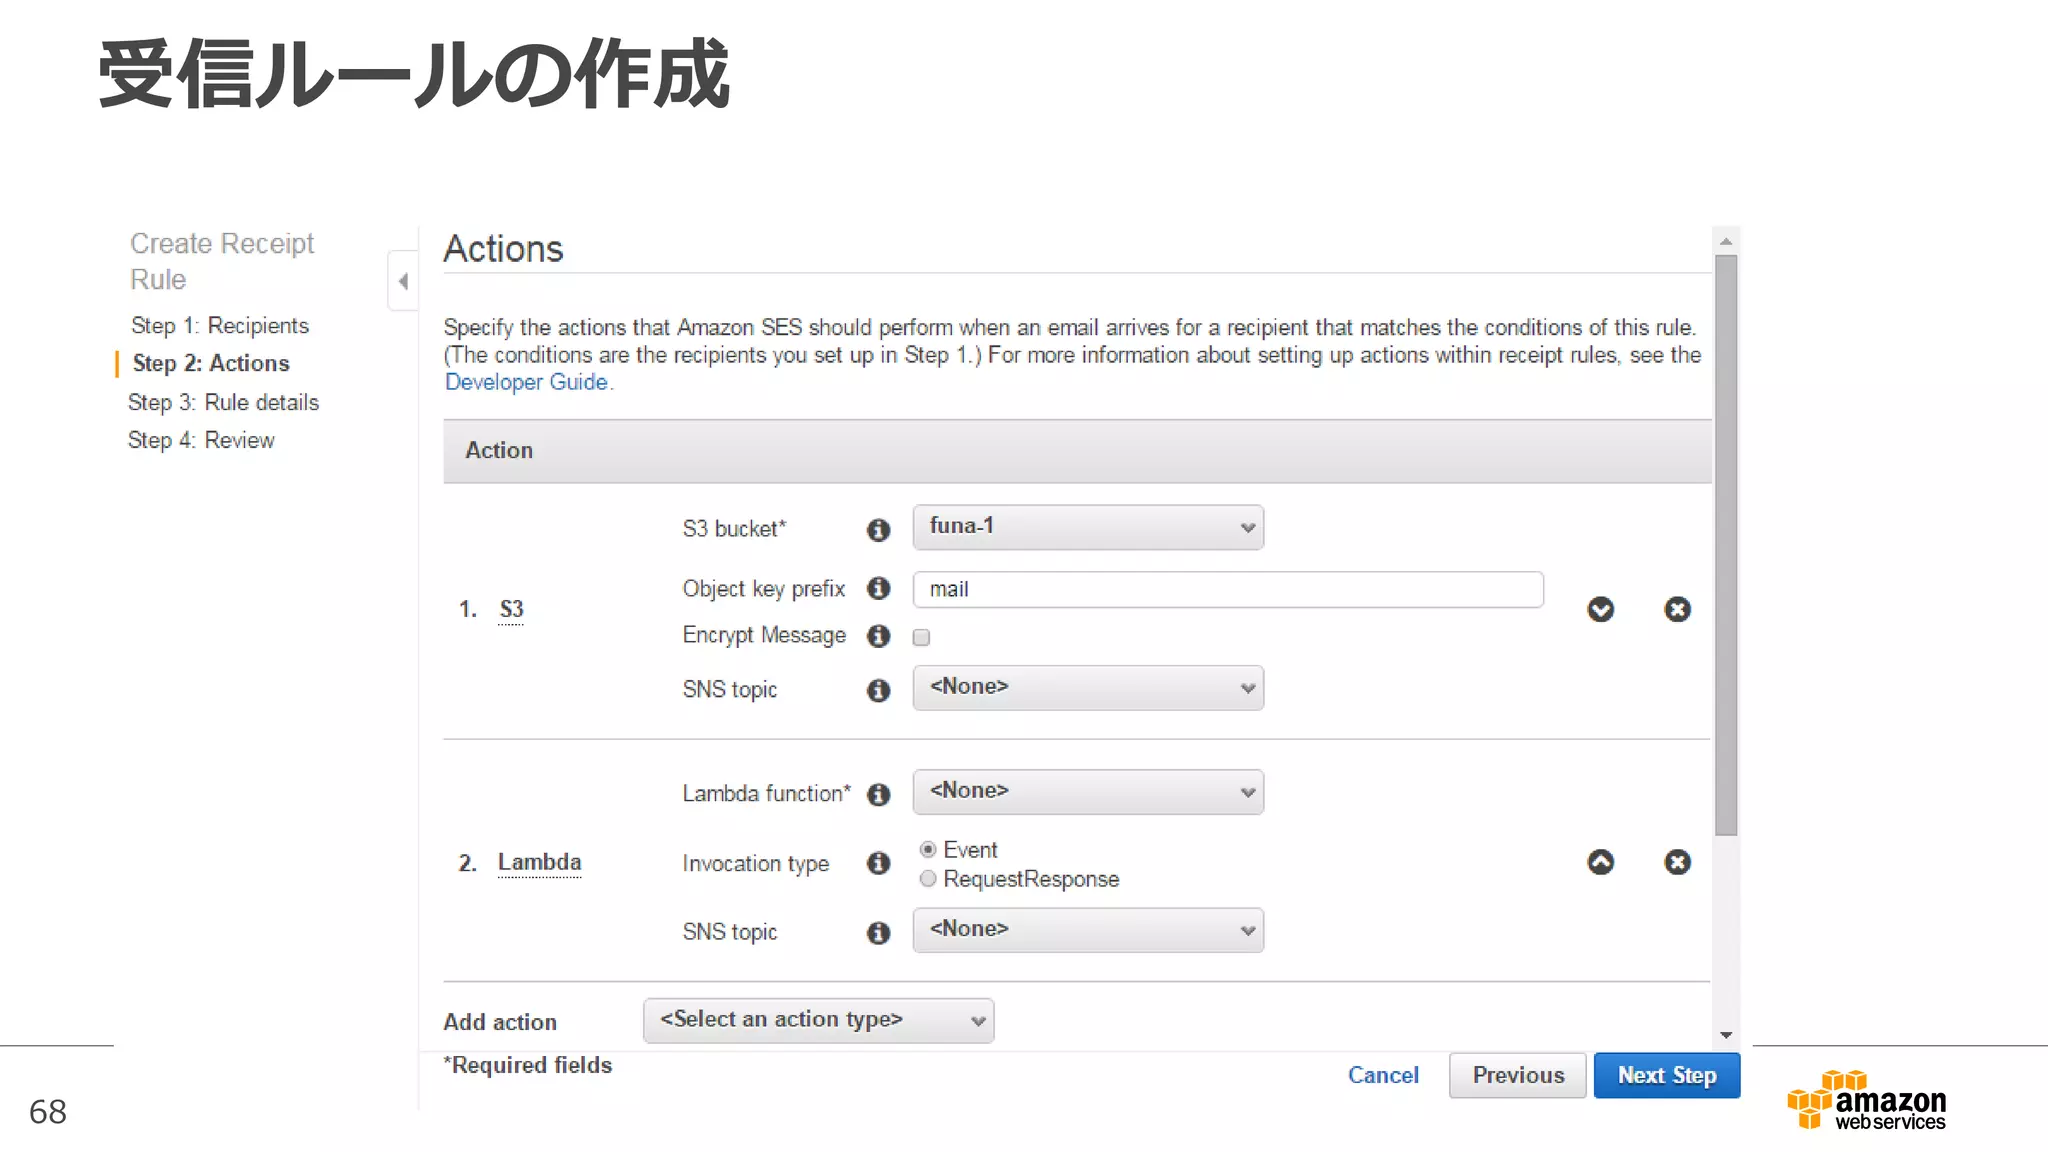Open the S3 bucket funa-1 dropdown

tap(1087, 527)
